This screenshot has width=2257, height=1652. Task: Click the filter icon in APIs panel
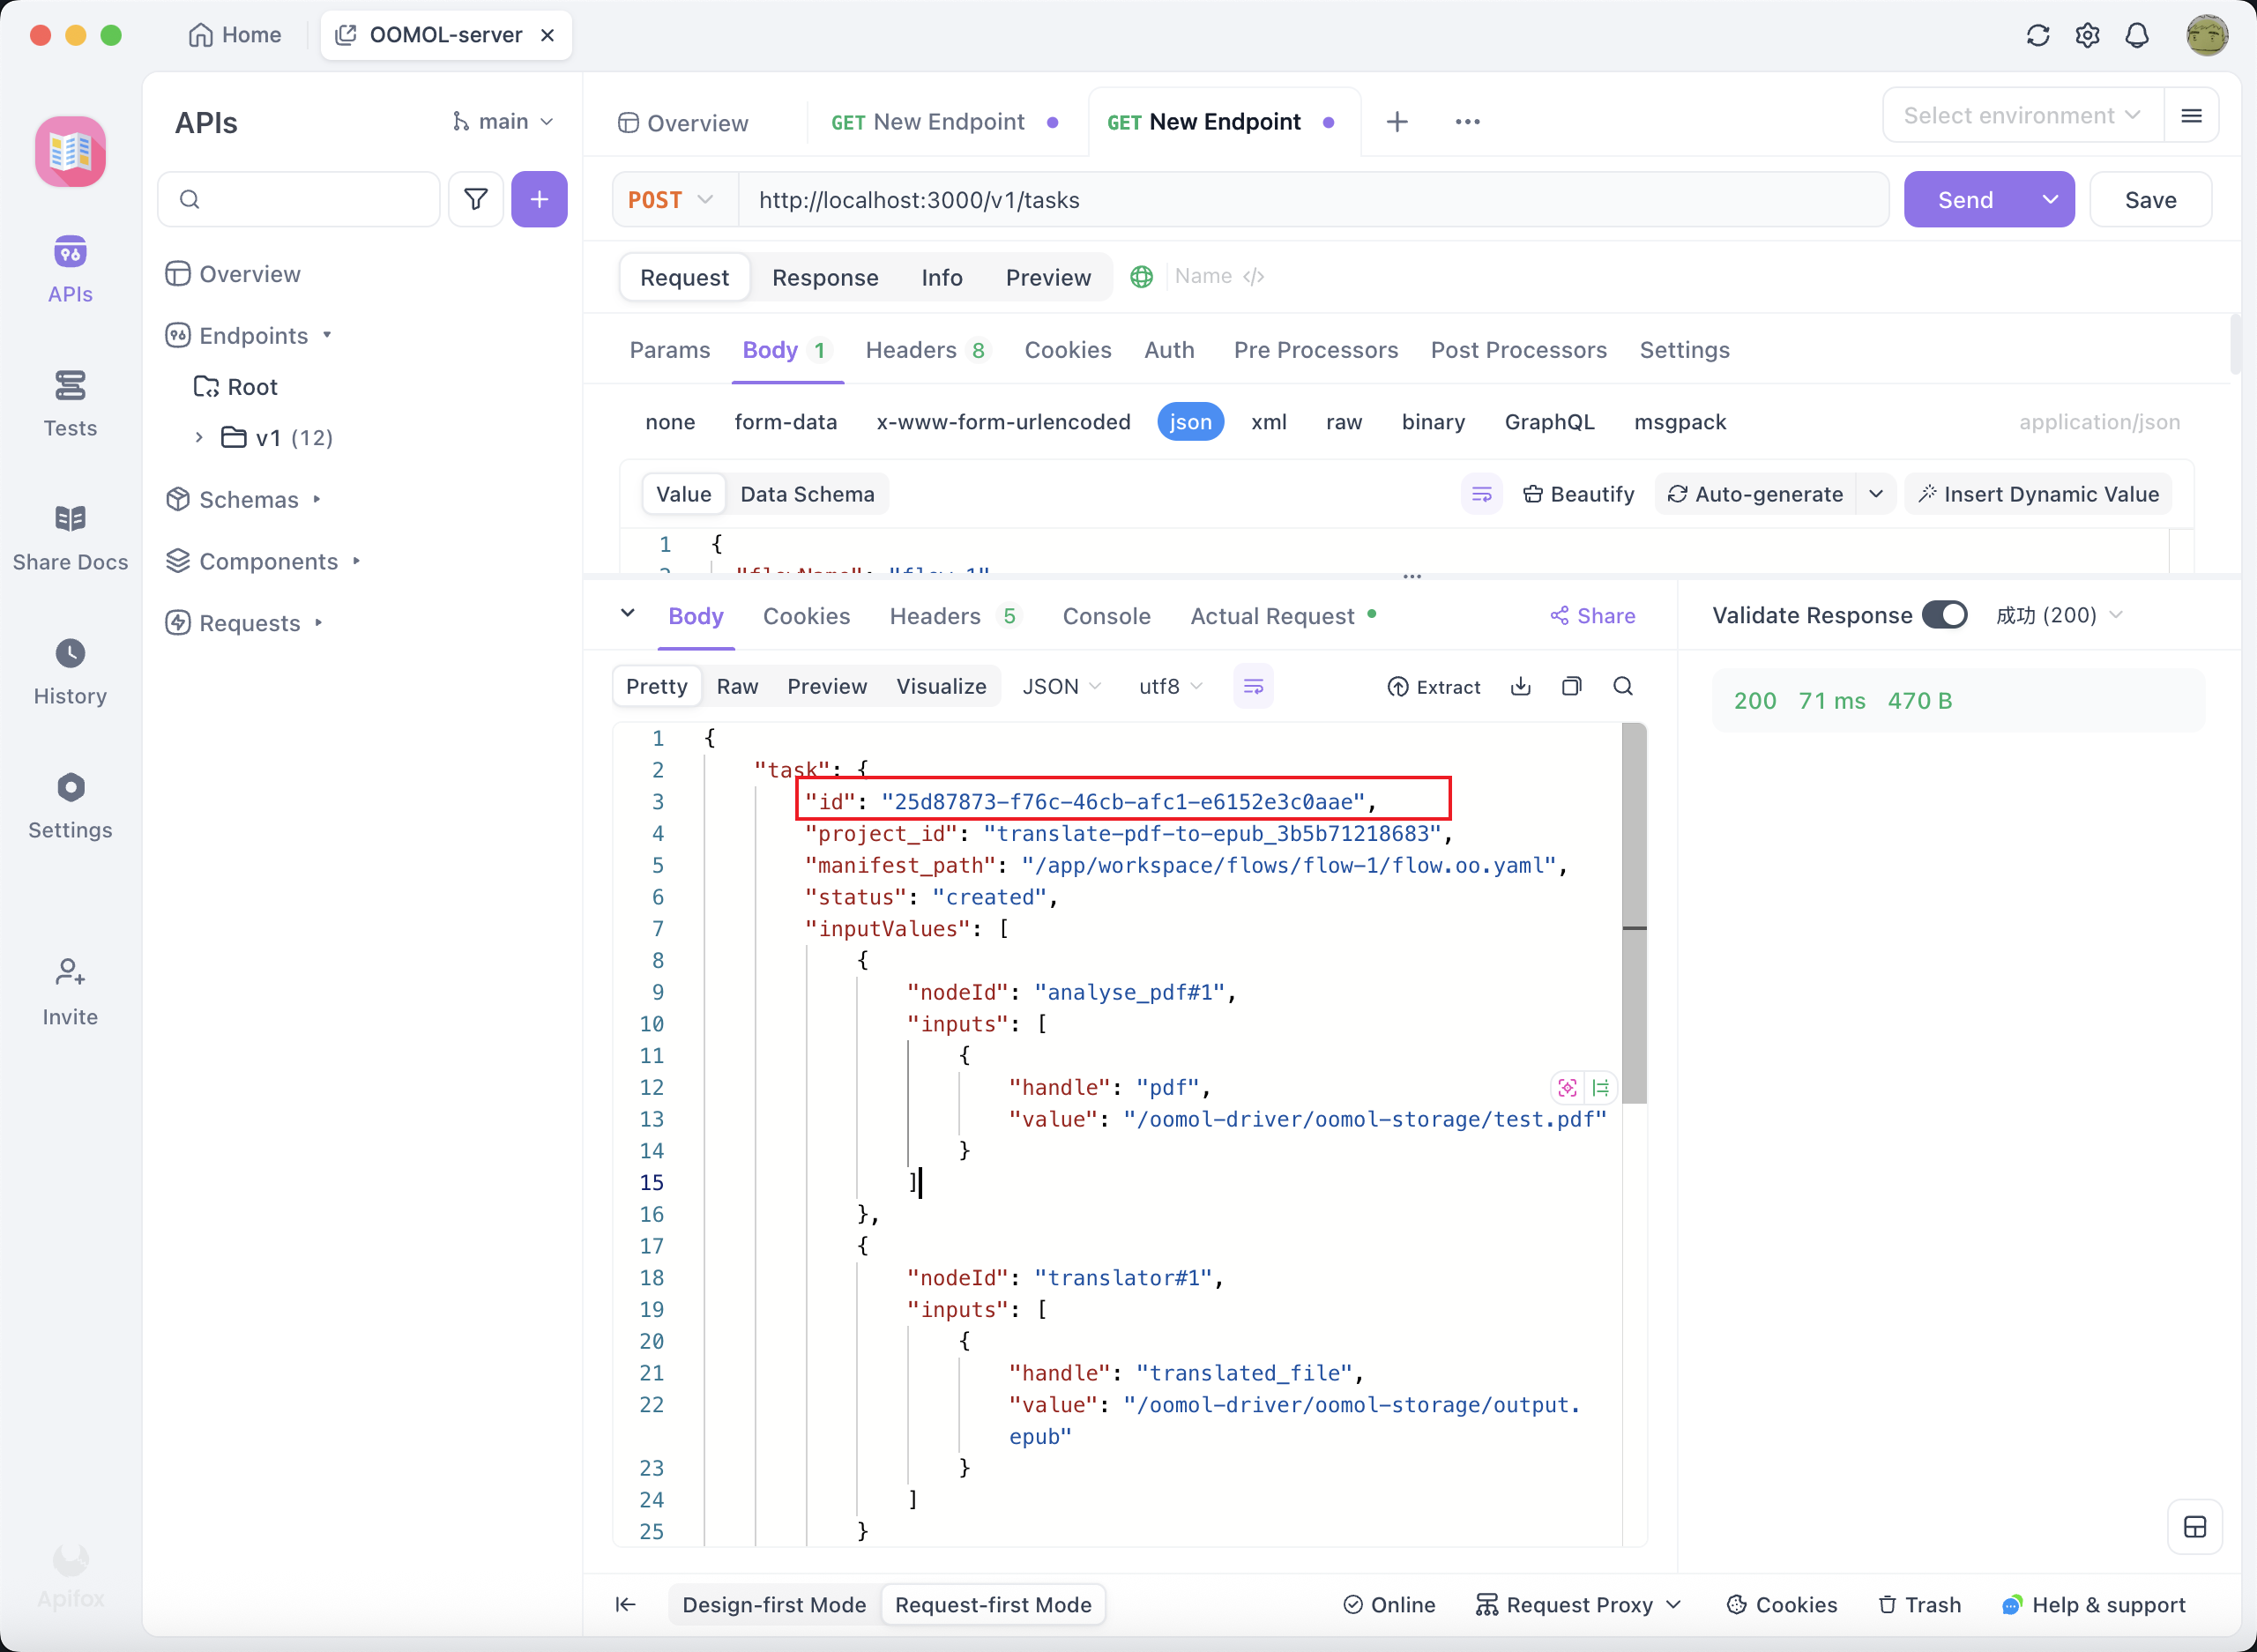[476, 199]
